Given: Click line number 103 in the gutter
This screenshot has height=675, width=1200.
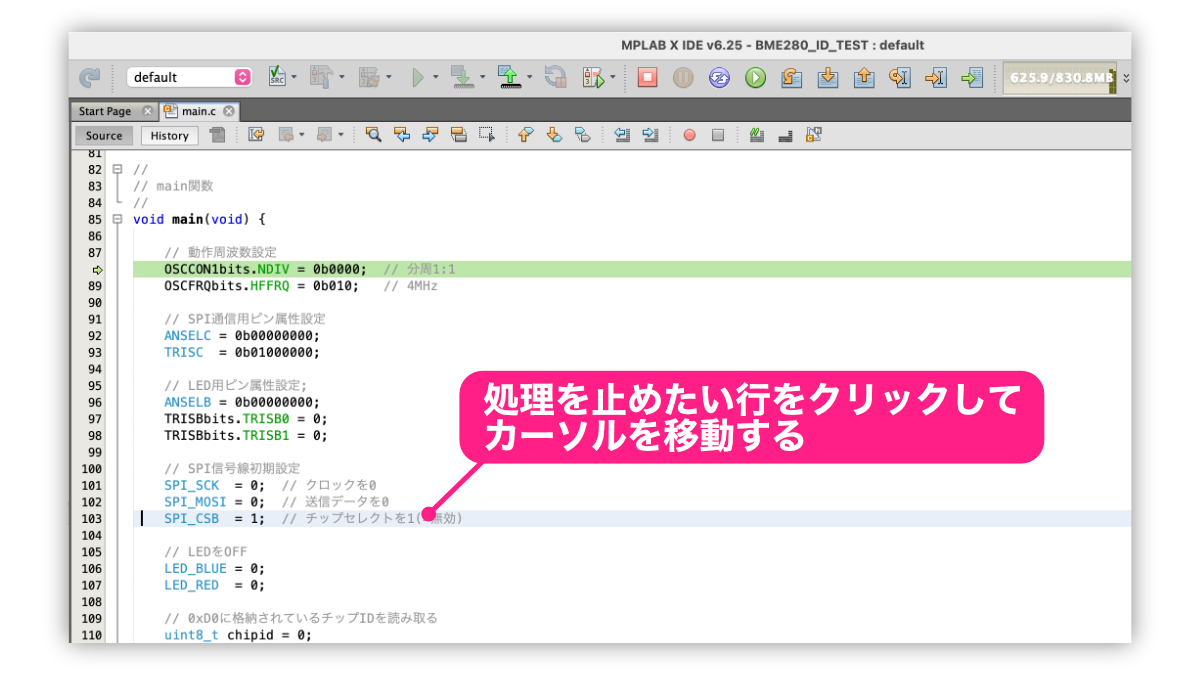Looking at the screenshot, I should tap(92, 518).
